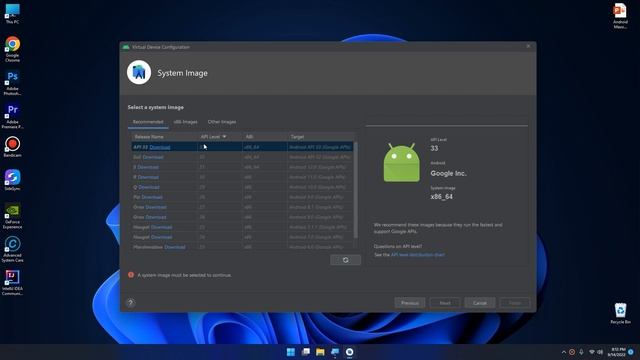The width and height of the screenshot is (640, 360).
Task: Download the Sv2 system image
Action: click(153, 157)
